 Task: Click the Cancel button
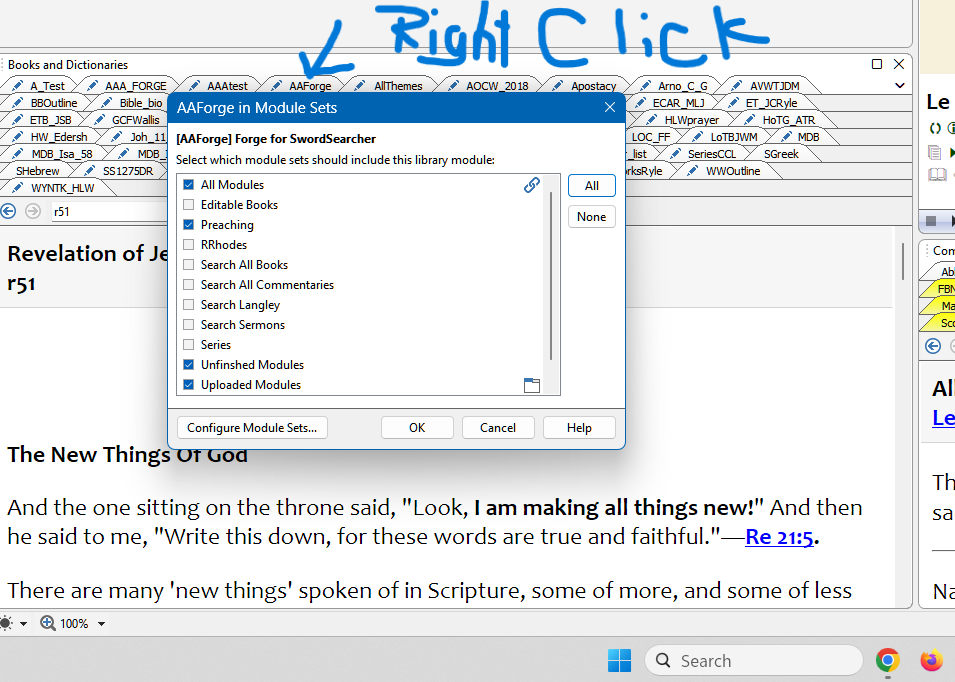coord(498,427)
